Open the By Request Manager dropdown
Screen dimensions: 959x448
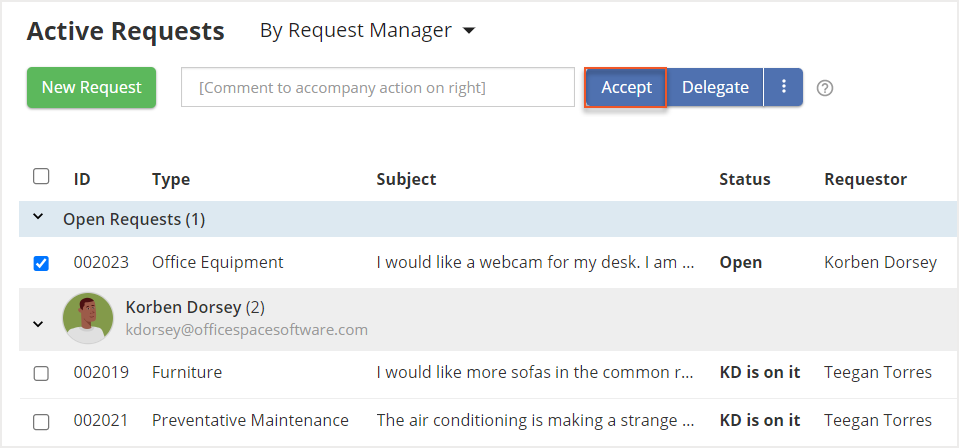(x=366, y=31)
